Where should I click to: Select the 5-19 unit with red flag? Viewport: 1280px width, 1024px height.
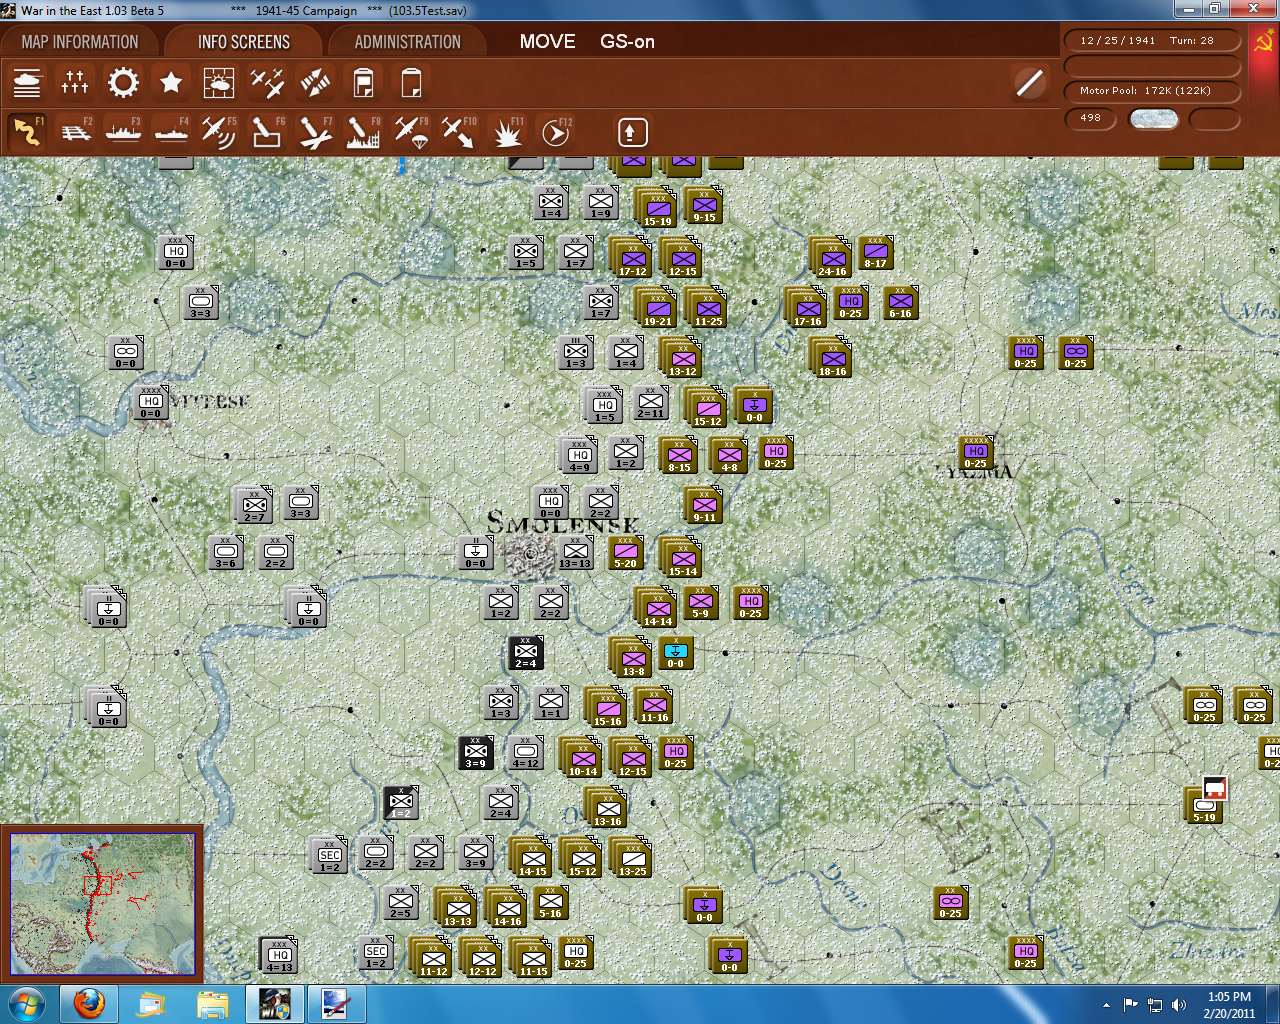1205,805
